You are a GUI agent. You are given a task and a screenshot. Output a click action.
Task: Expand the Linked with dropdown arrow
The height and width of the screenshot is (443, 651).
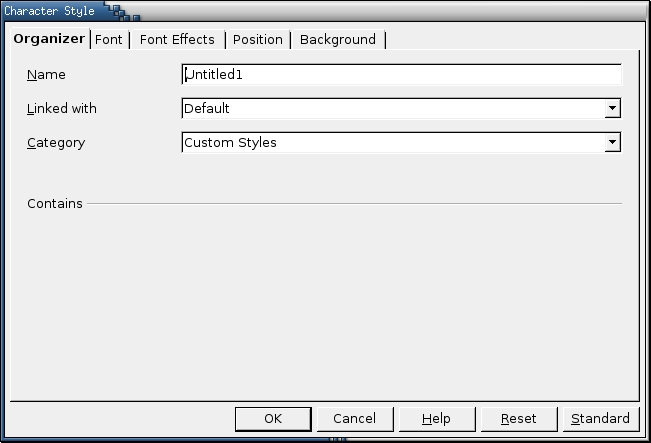tap(612, 109)
